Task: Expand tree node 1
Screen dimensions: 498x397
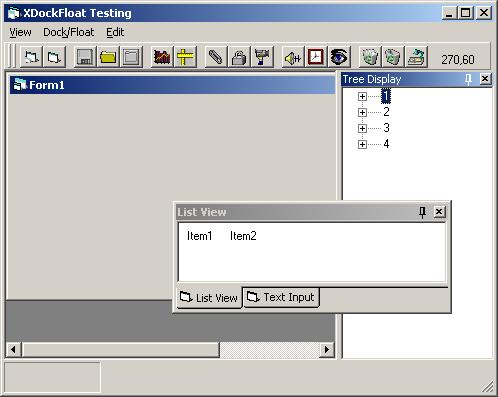Action: click(362, 96)
